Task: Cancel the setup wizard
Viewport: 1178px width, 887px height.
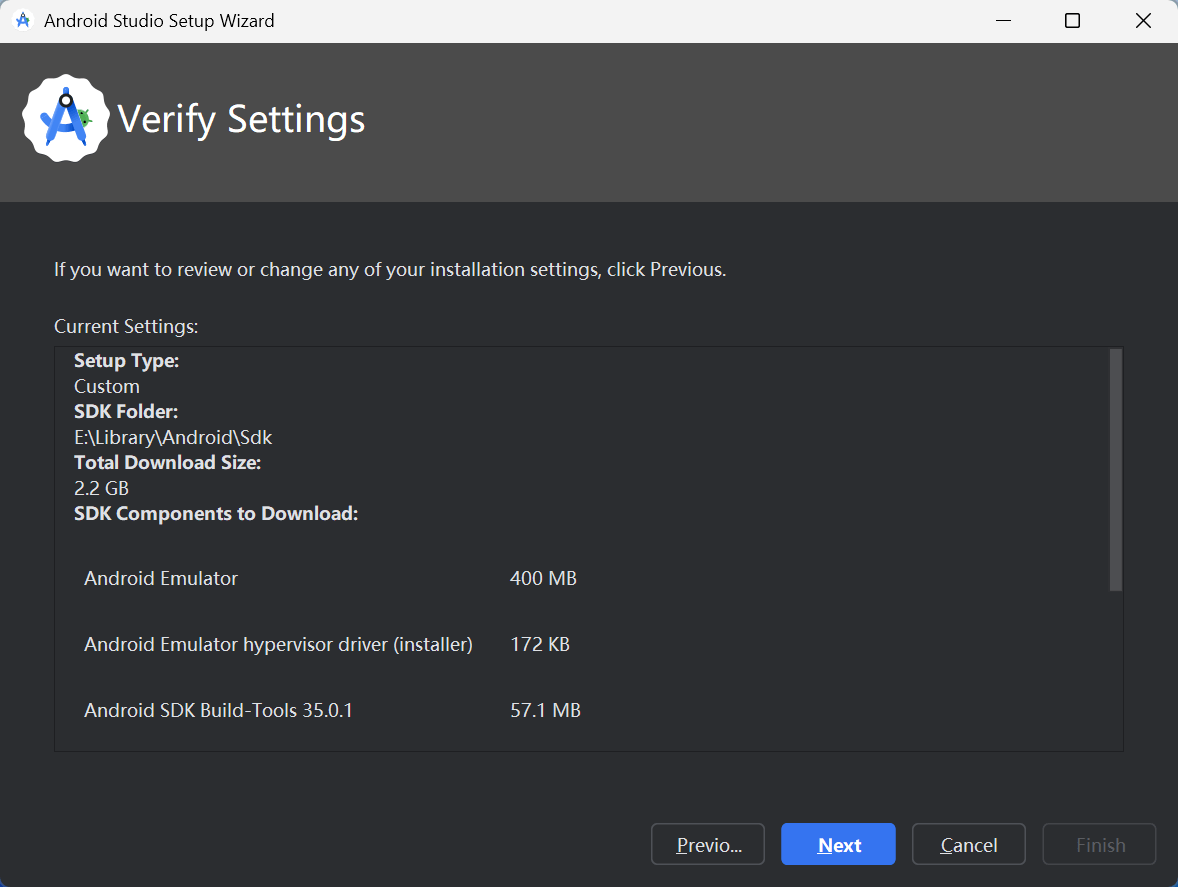Action: [x=968, y=844]
